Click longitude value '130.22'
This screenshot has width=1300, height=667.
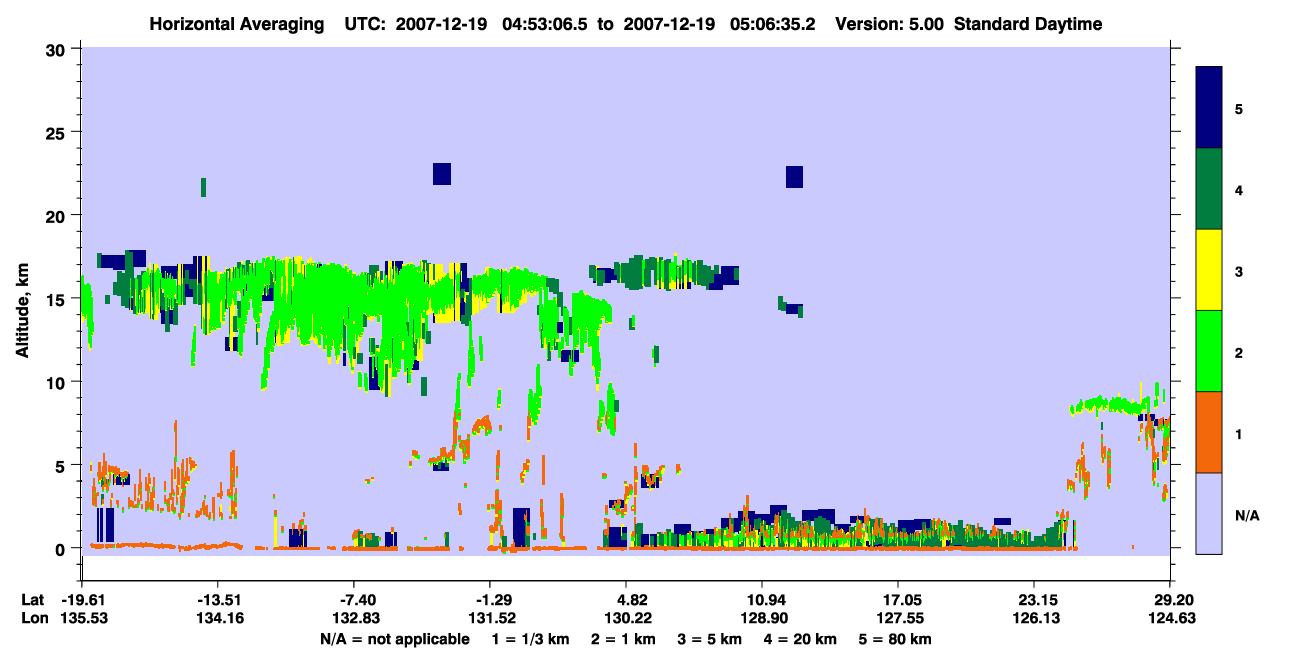[x=626, y=618]
